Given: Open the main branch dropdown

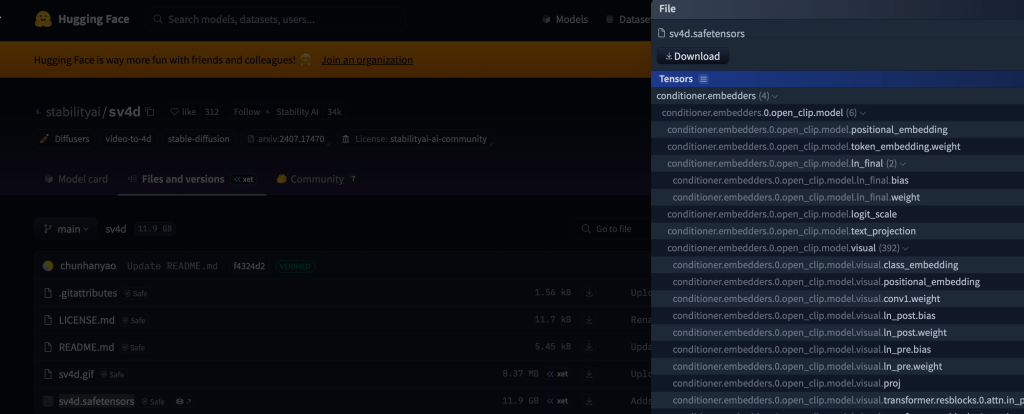Looking at the screenshot, I should (66, 229).
